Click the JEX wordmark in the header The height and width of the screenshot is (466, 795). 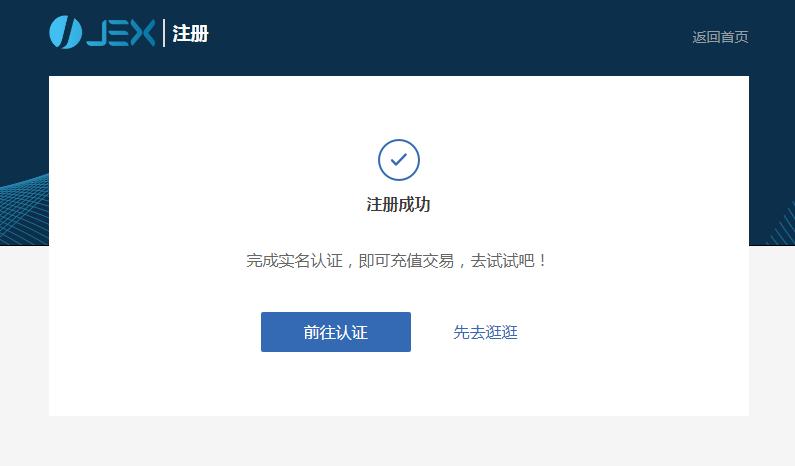click(x=121, y=33)
